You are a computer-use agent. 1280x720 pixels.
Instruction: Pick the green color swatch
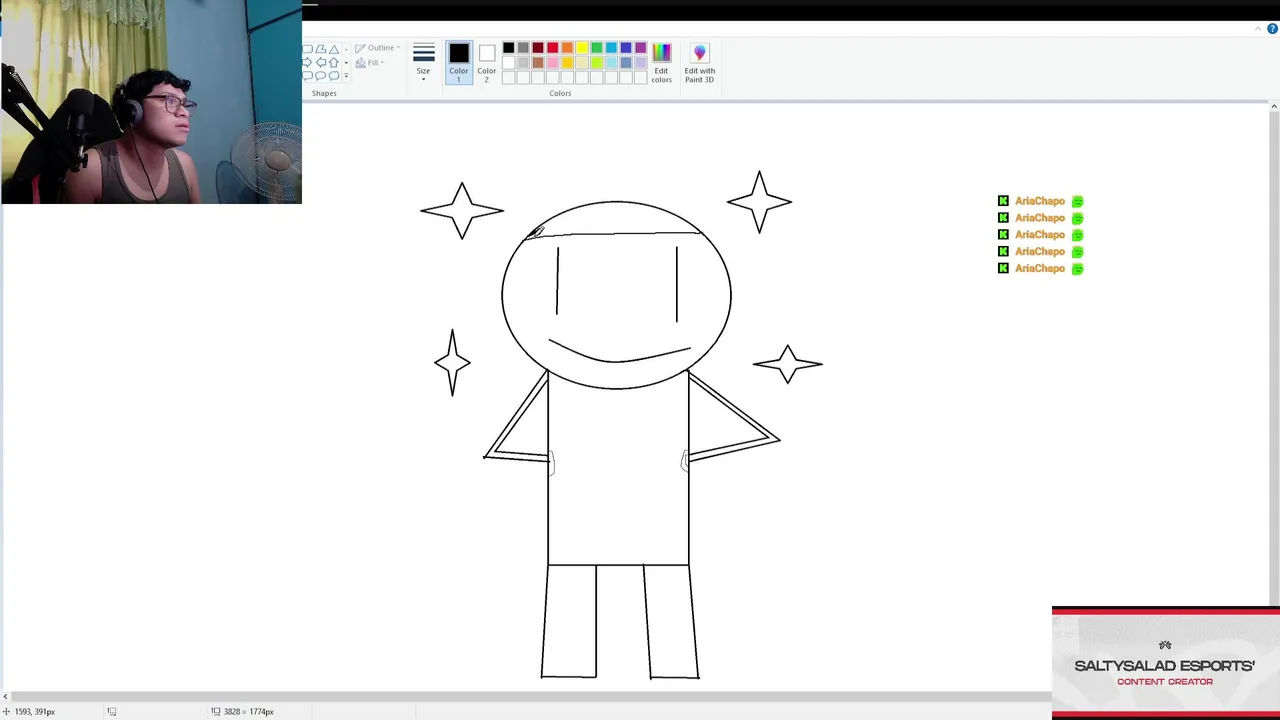(597, 48)
